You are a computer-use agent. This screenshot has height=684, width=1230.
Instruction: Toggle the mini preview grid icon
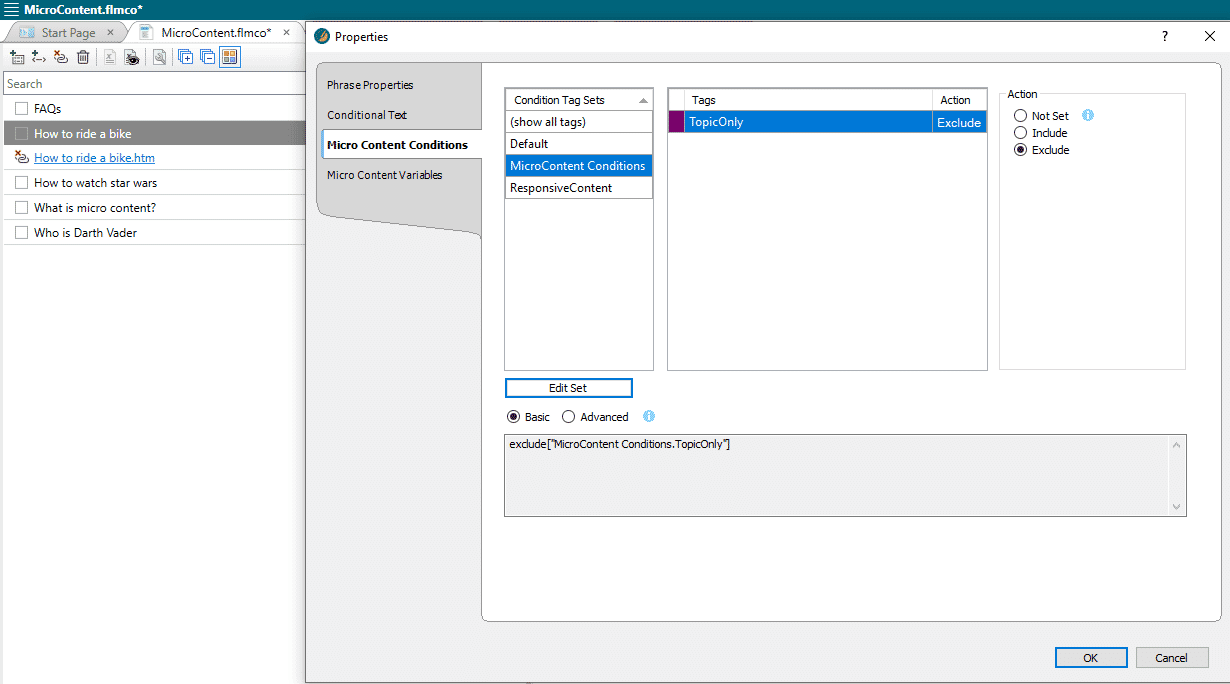229,57
